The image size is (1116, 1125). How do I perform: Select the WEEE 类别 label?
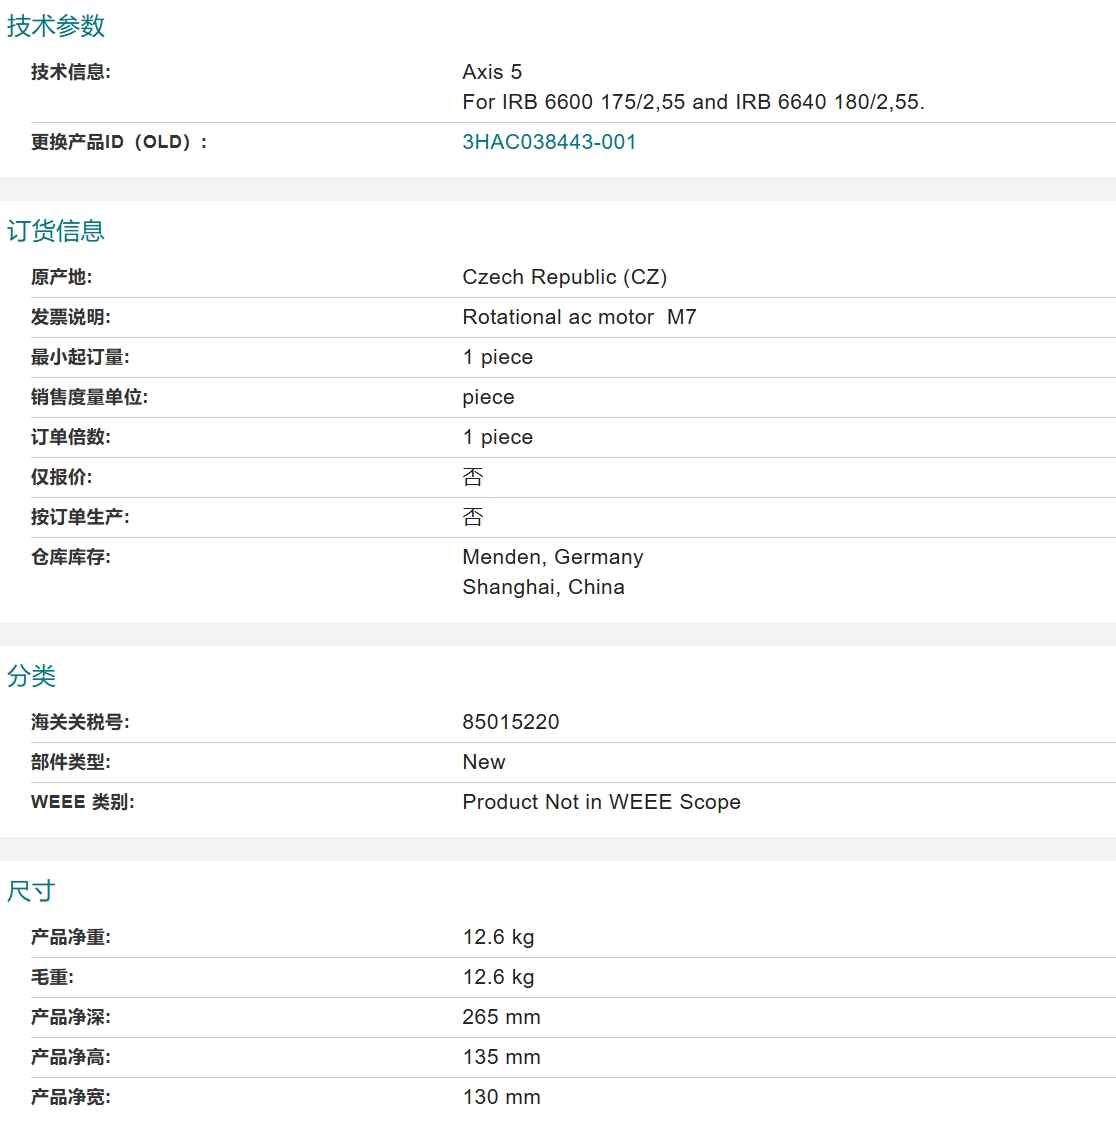[83, 803]
